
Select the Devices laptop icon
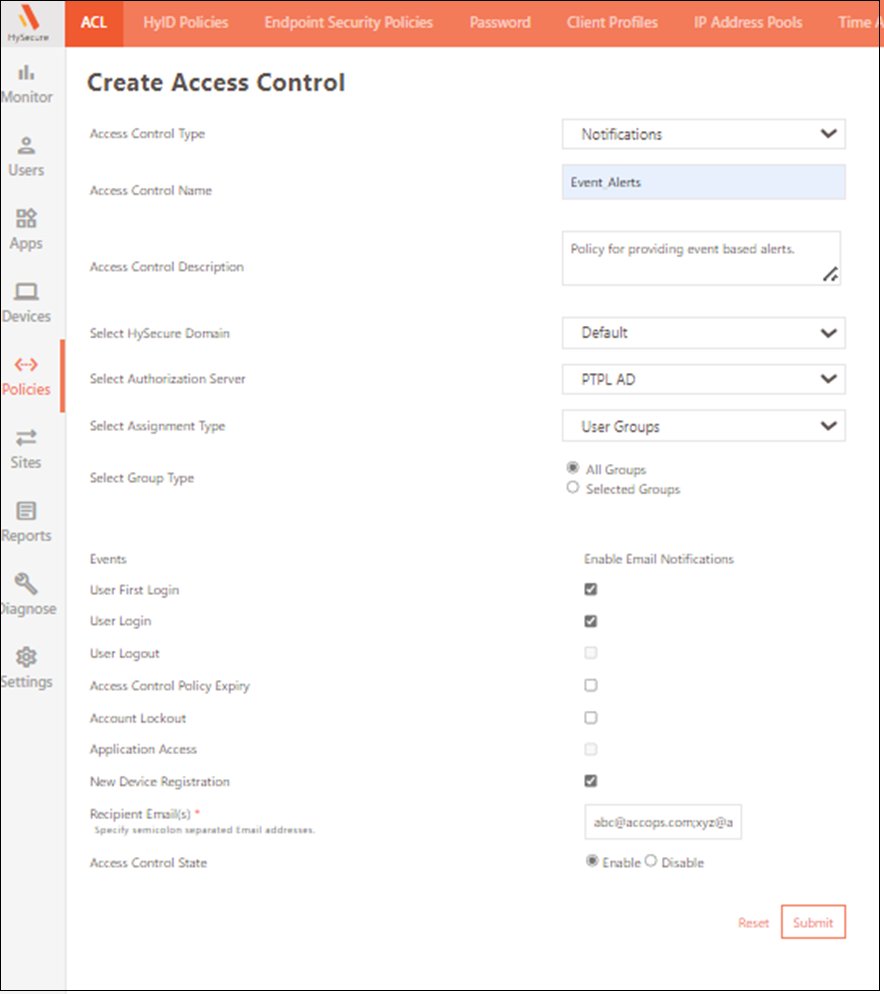pyautogui.click(x=27, y=292)
